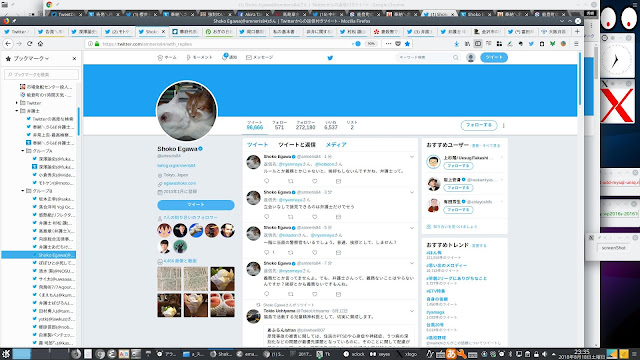
Task: Go forward with Firefox forward arrow
Action: coord(19,44)
